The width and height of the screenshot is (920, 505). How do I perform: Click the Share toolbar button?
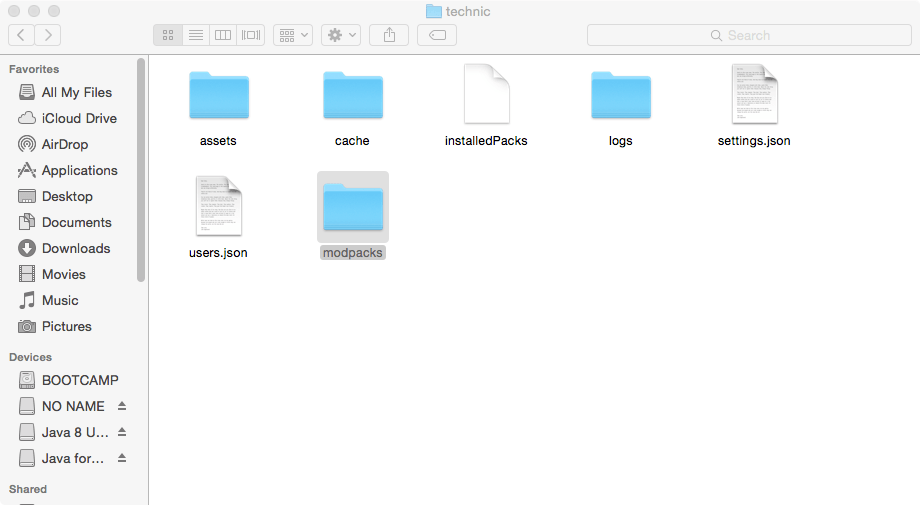coord(389,35)
